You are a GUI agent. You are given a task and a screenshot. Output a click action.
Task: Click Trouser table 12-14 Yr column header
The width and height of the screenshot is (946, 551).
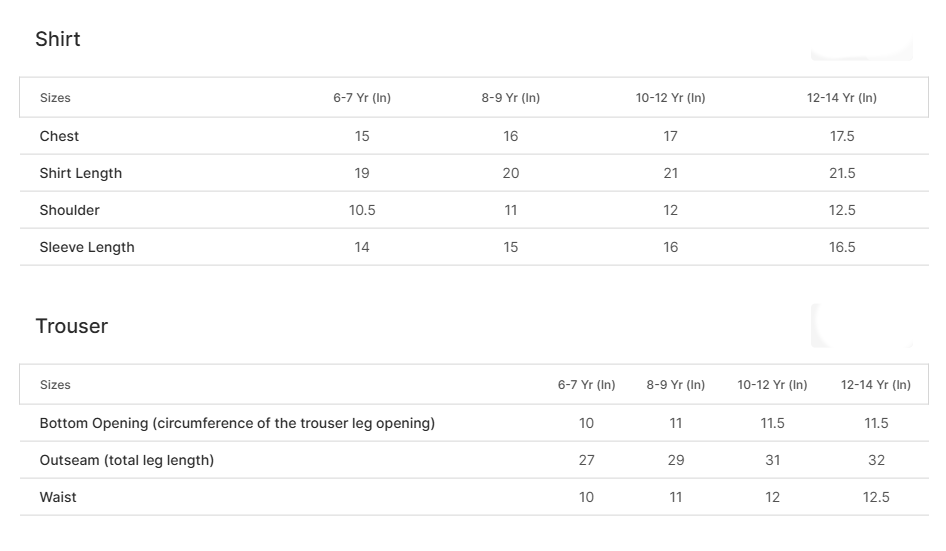pyautogui.click(x=876, y=385)
